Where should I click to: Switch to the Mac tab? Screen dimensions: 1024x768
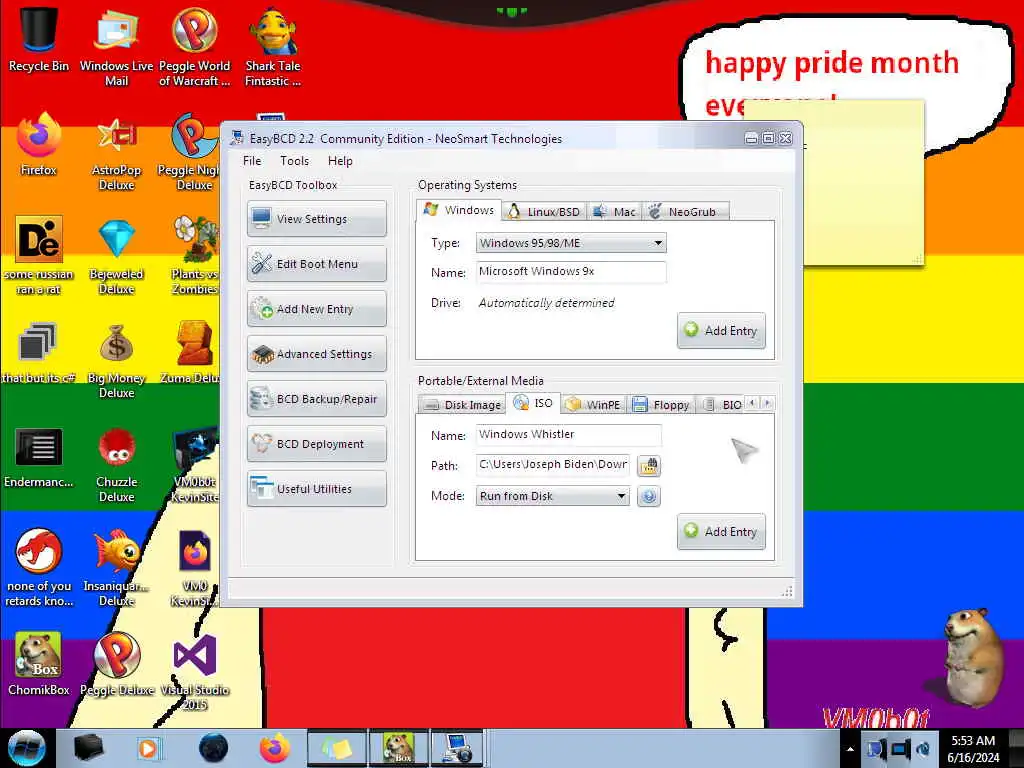coord(615,212)
